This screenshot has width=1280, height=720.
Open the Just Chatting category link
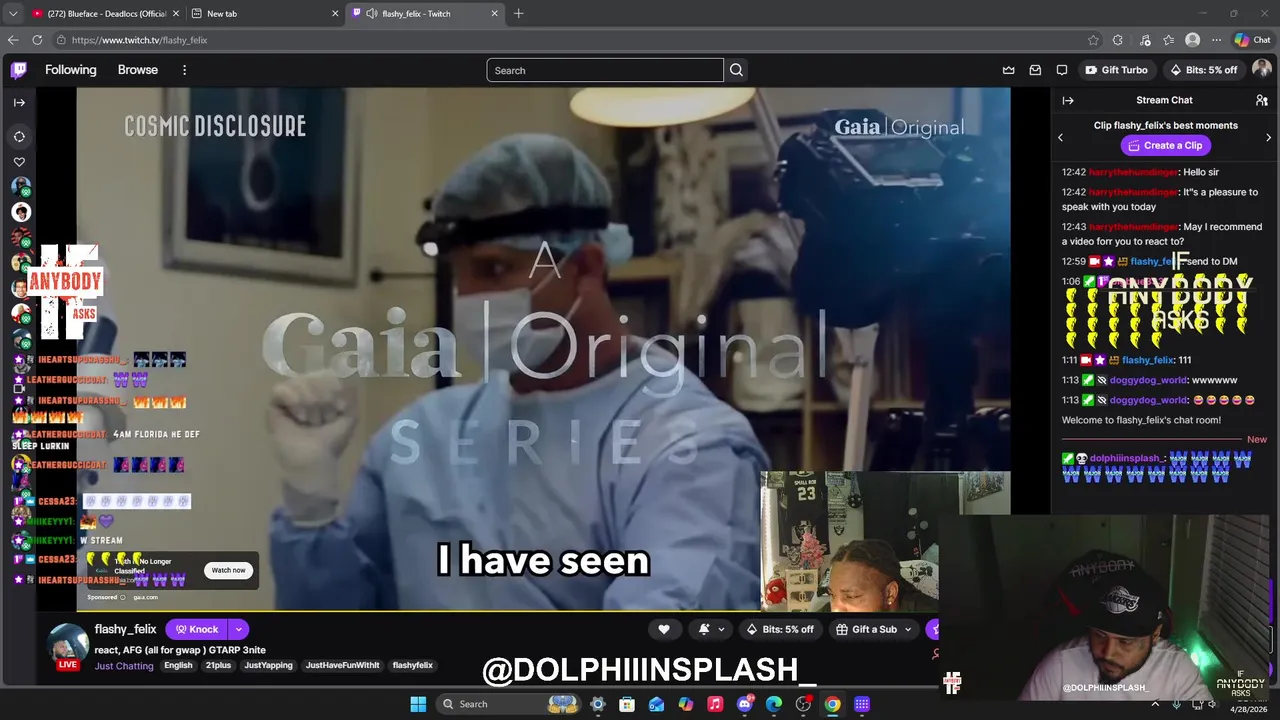124,665
